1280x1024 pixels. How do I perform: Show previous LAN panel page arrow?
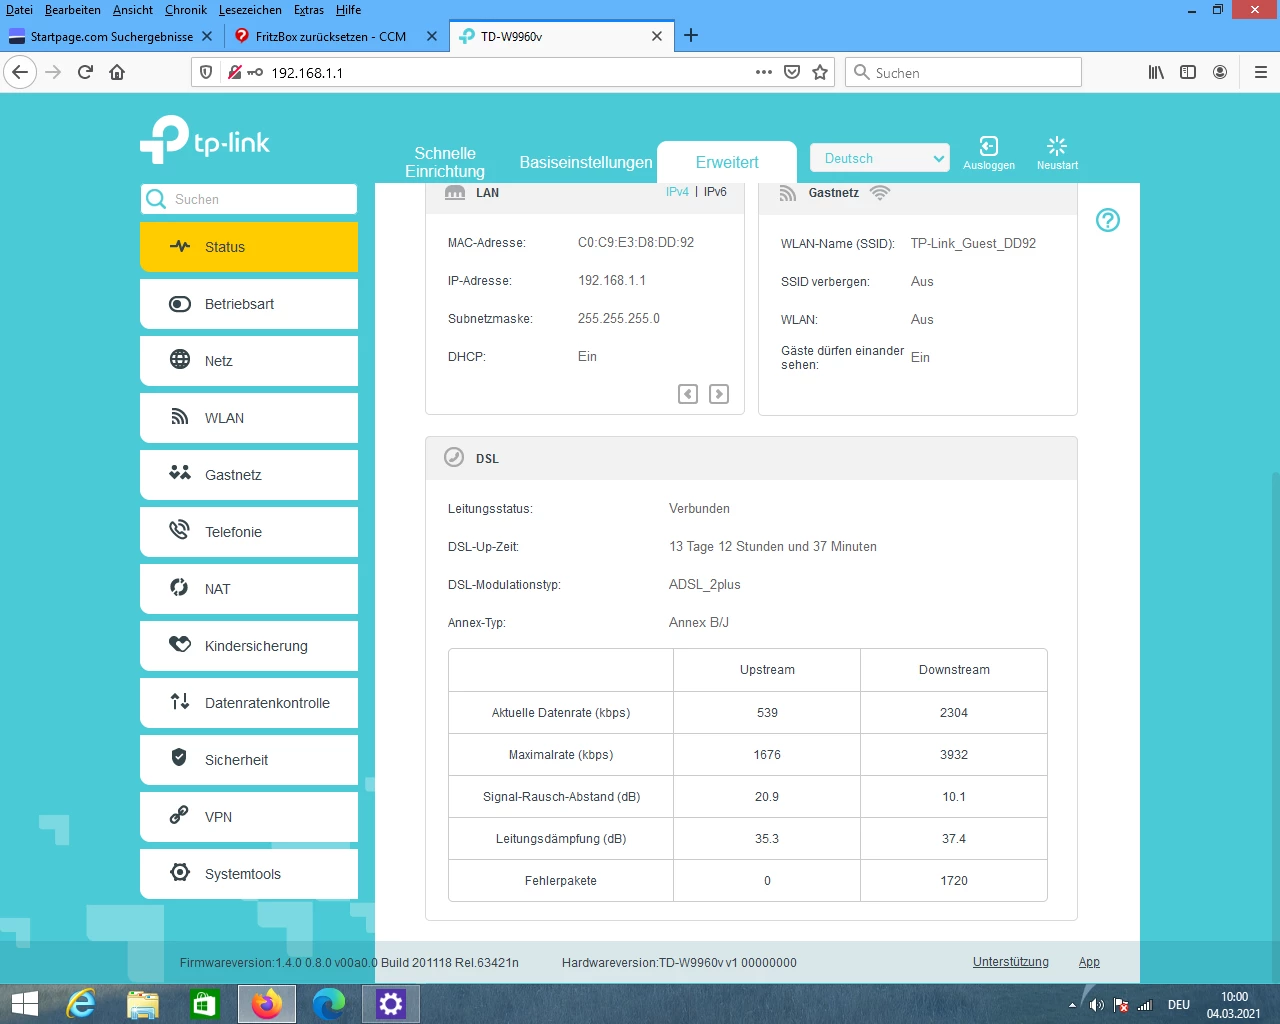[x=688, y=394]
